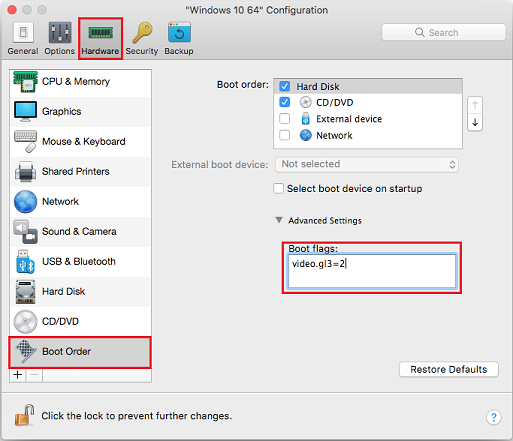Open the General settings tab icon
Screen dimensions: 513x441
[x=23, y=33]
